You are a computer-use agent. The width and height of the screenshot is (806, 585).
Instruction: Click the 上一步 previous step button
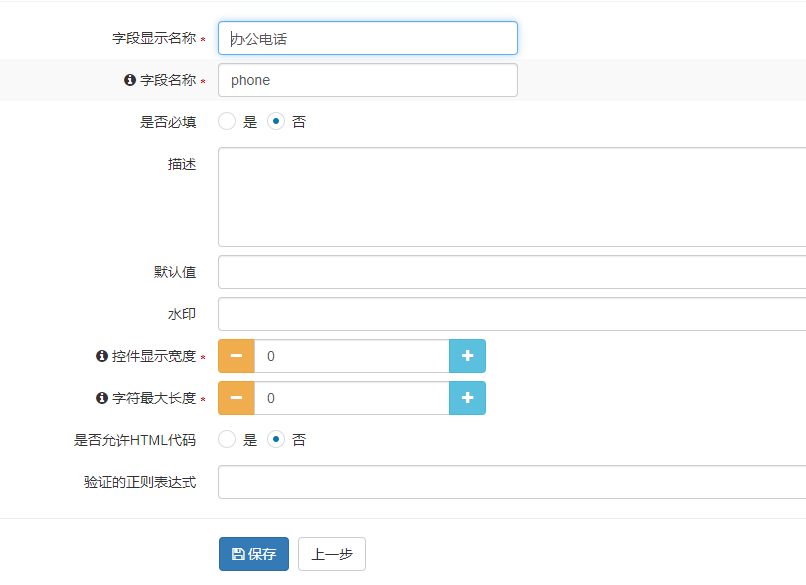pyautogui.click(x=332, y=554)
